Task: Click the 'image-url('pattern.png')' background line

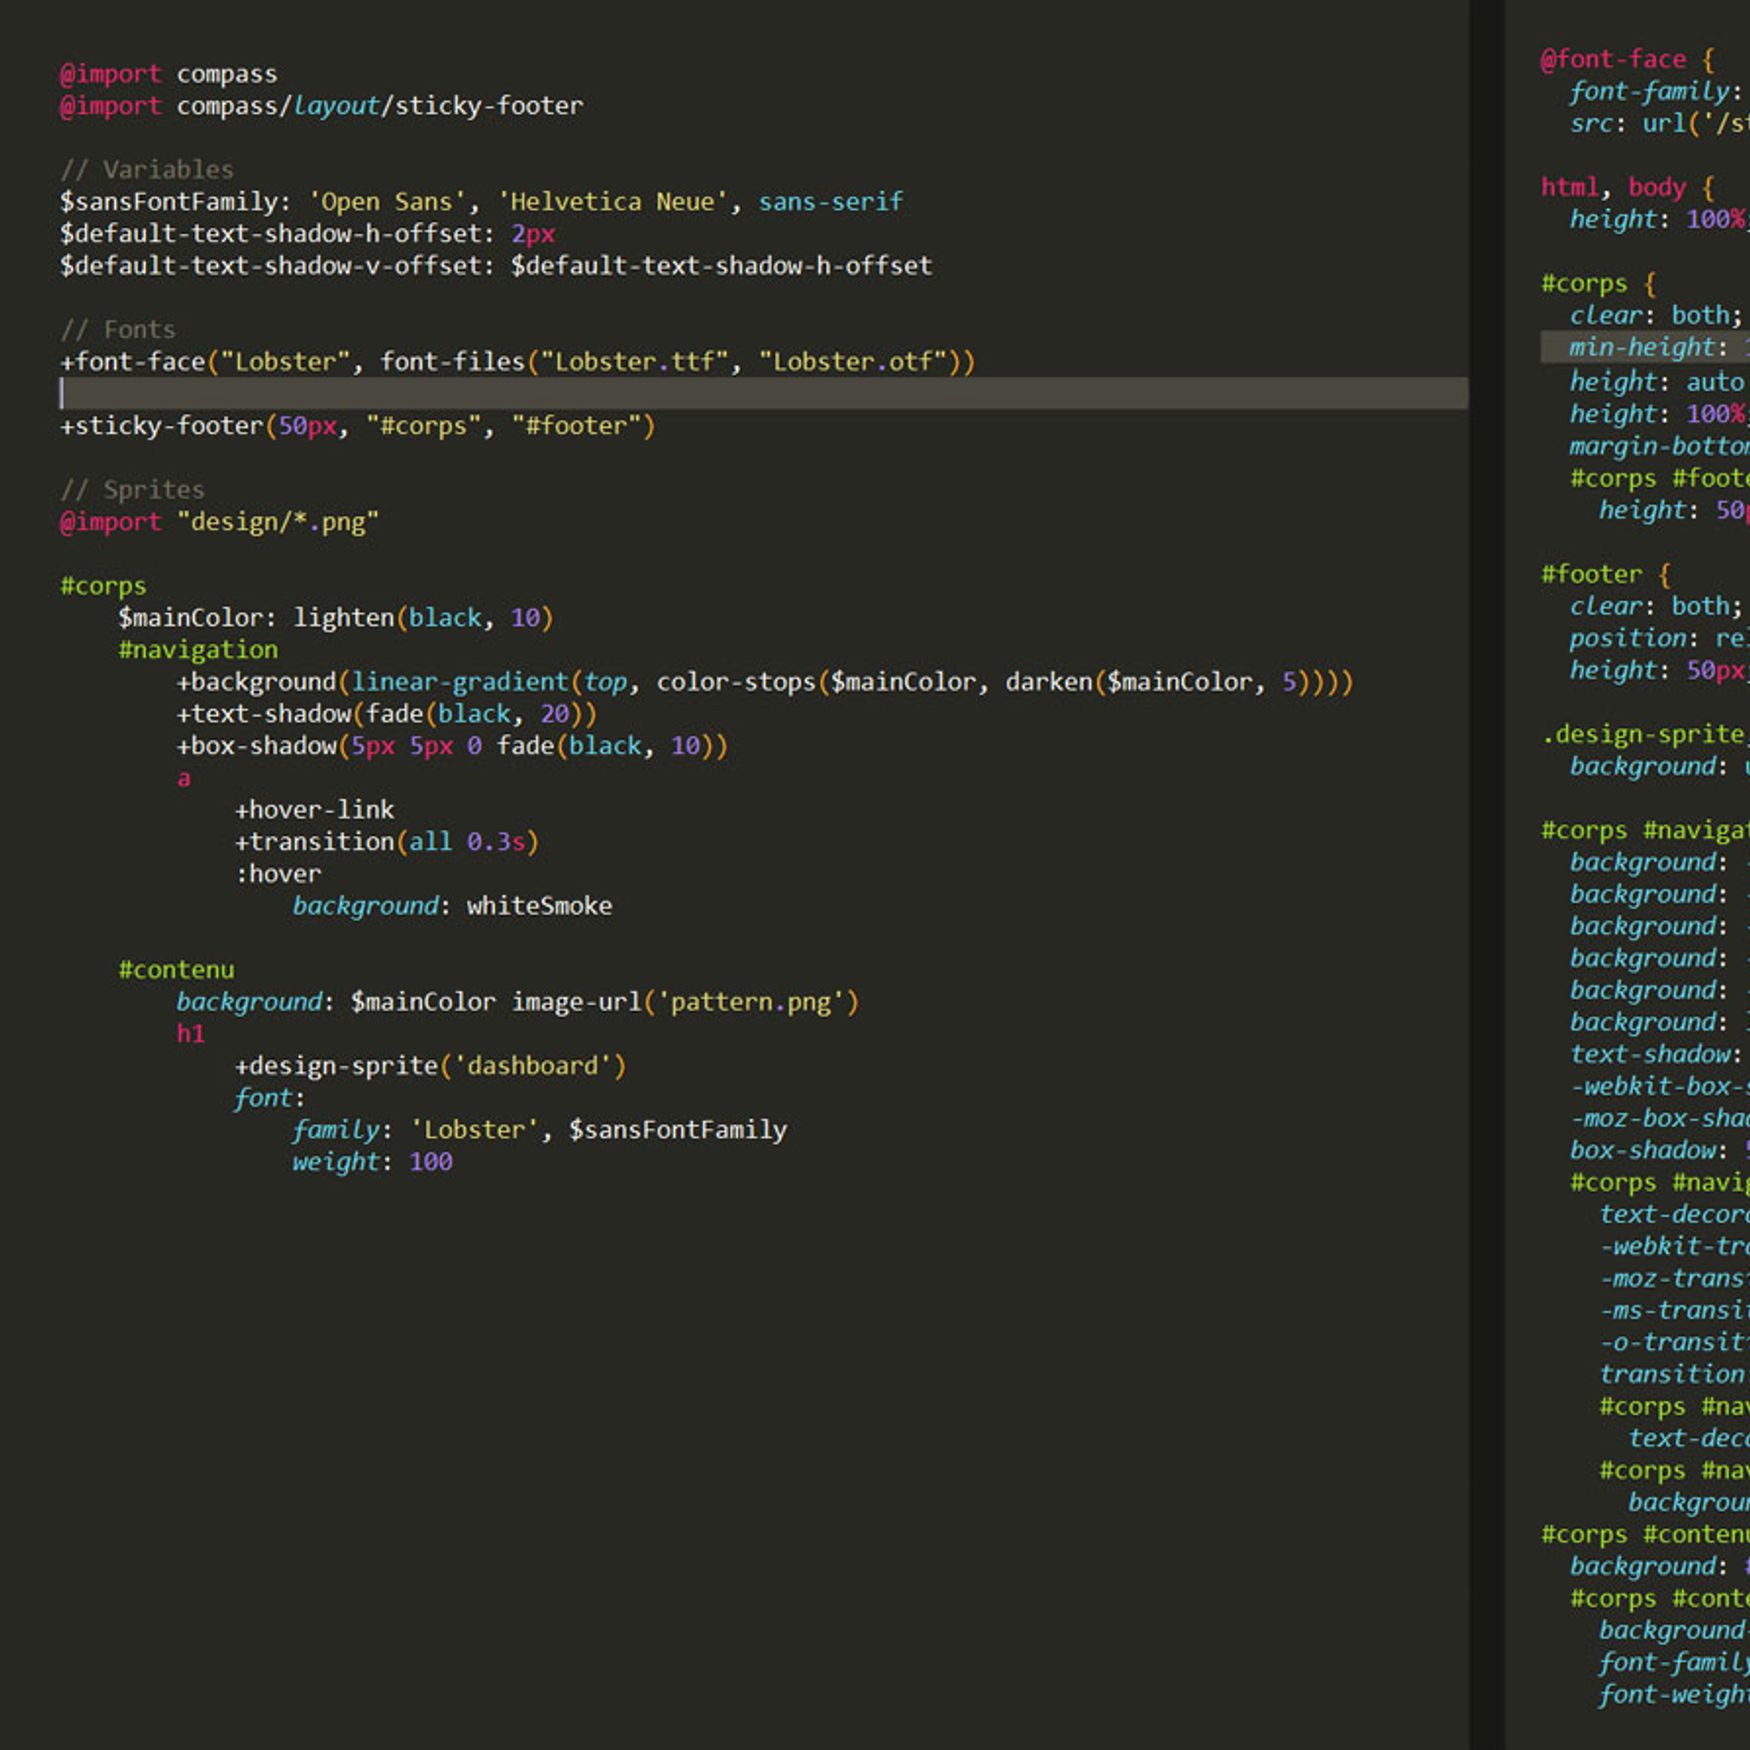Action: click(x=518, y=1002)
